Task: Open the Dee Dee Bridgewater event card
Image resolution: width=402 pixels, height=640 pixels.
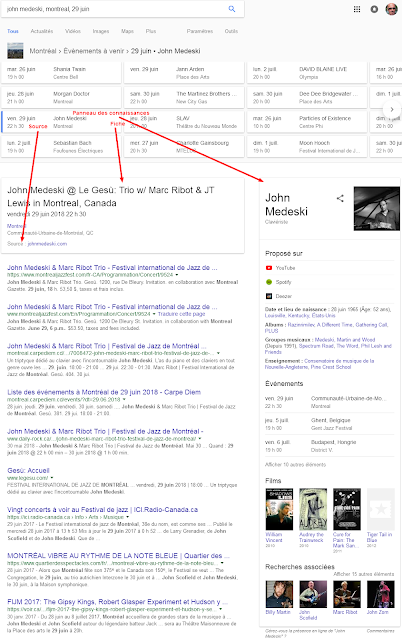Action: tap(307, 98)
